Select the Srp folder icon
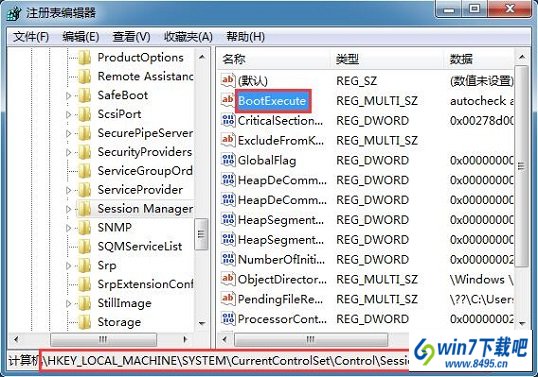 point(84,265)
